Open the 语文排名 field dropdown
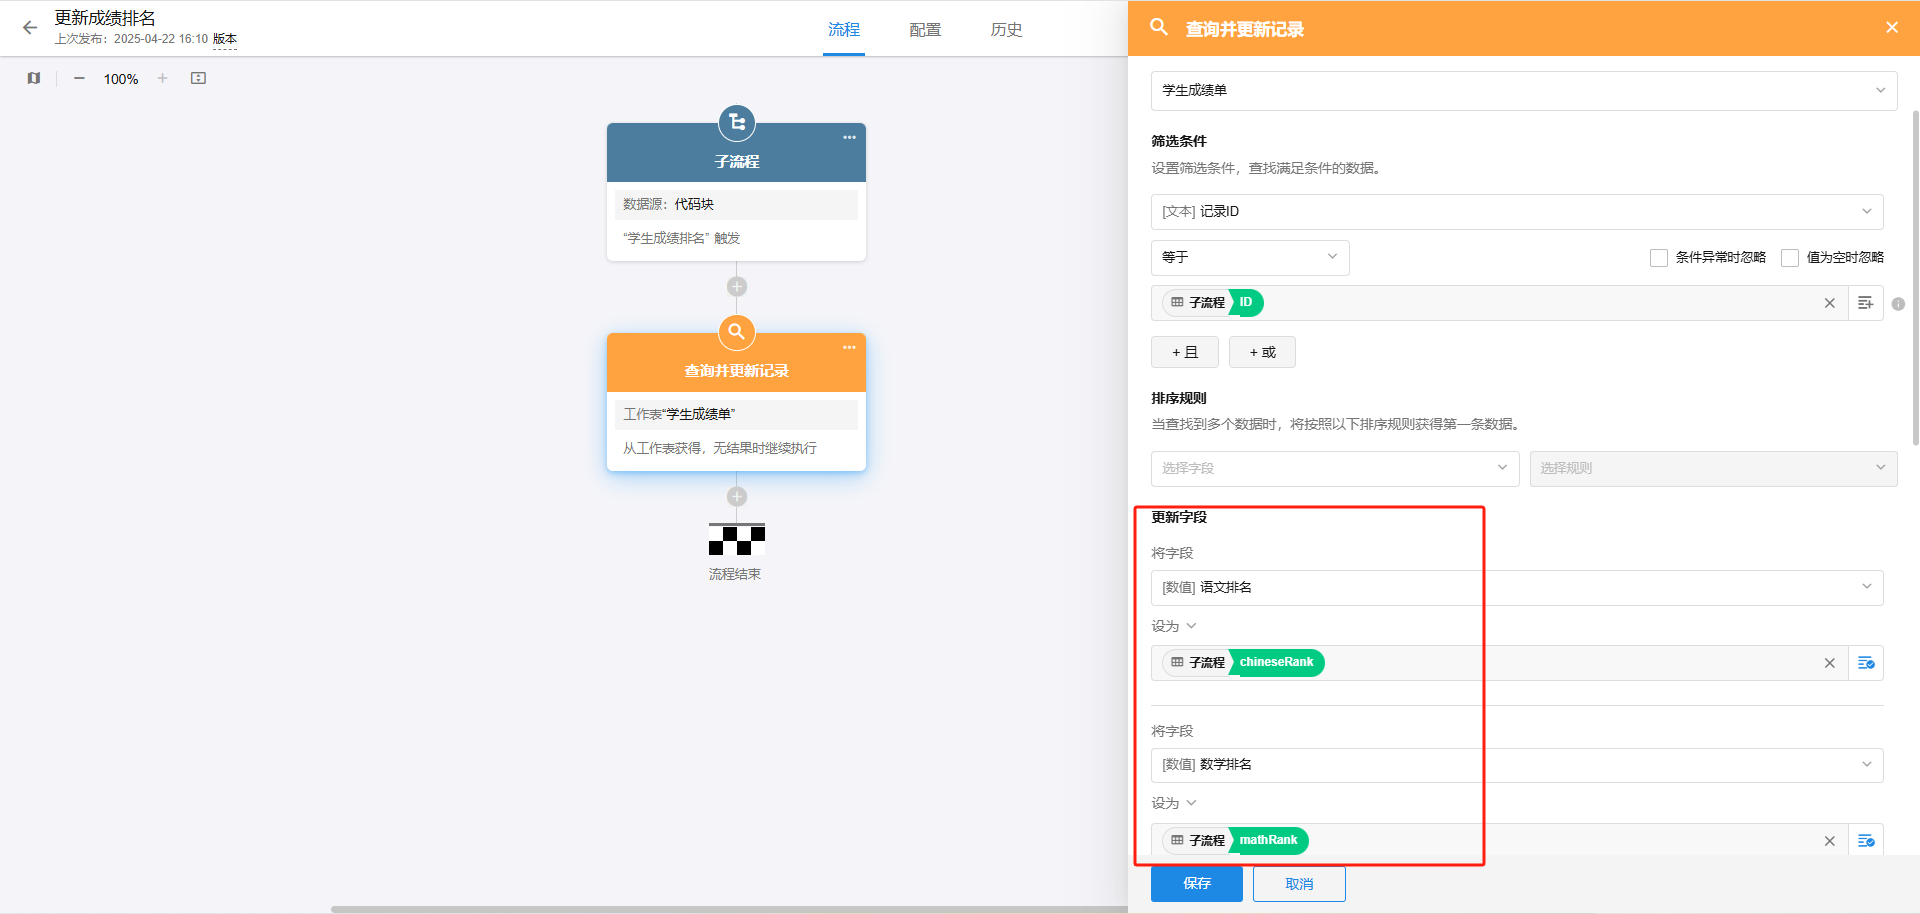 1517,588
